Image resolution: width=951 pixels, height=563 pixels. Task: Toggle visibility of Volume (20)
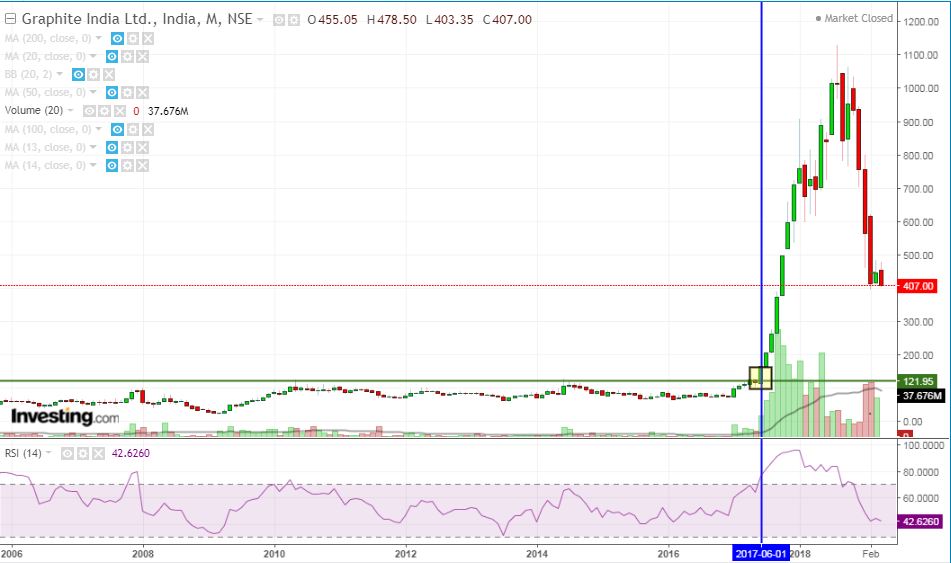(89, 111)
